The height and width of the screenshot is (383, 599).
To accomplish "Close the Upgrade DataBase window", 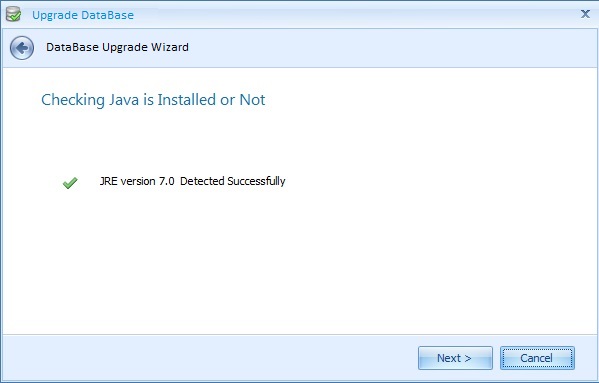I will (585, 14).
